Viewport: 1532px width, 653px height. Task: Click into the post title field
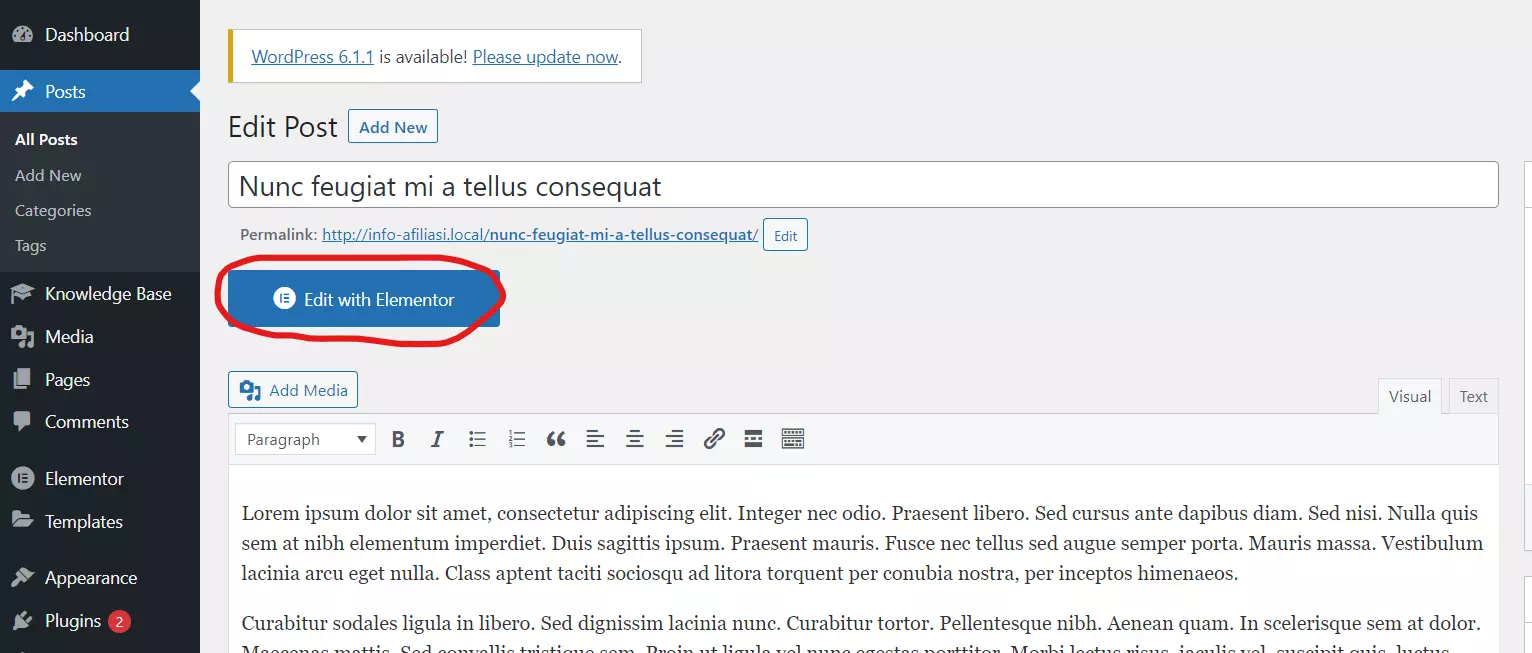pos(863,185)
